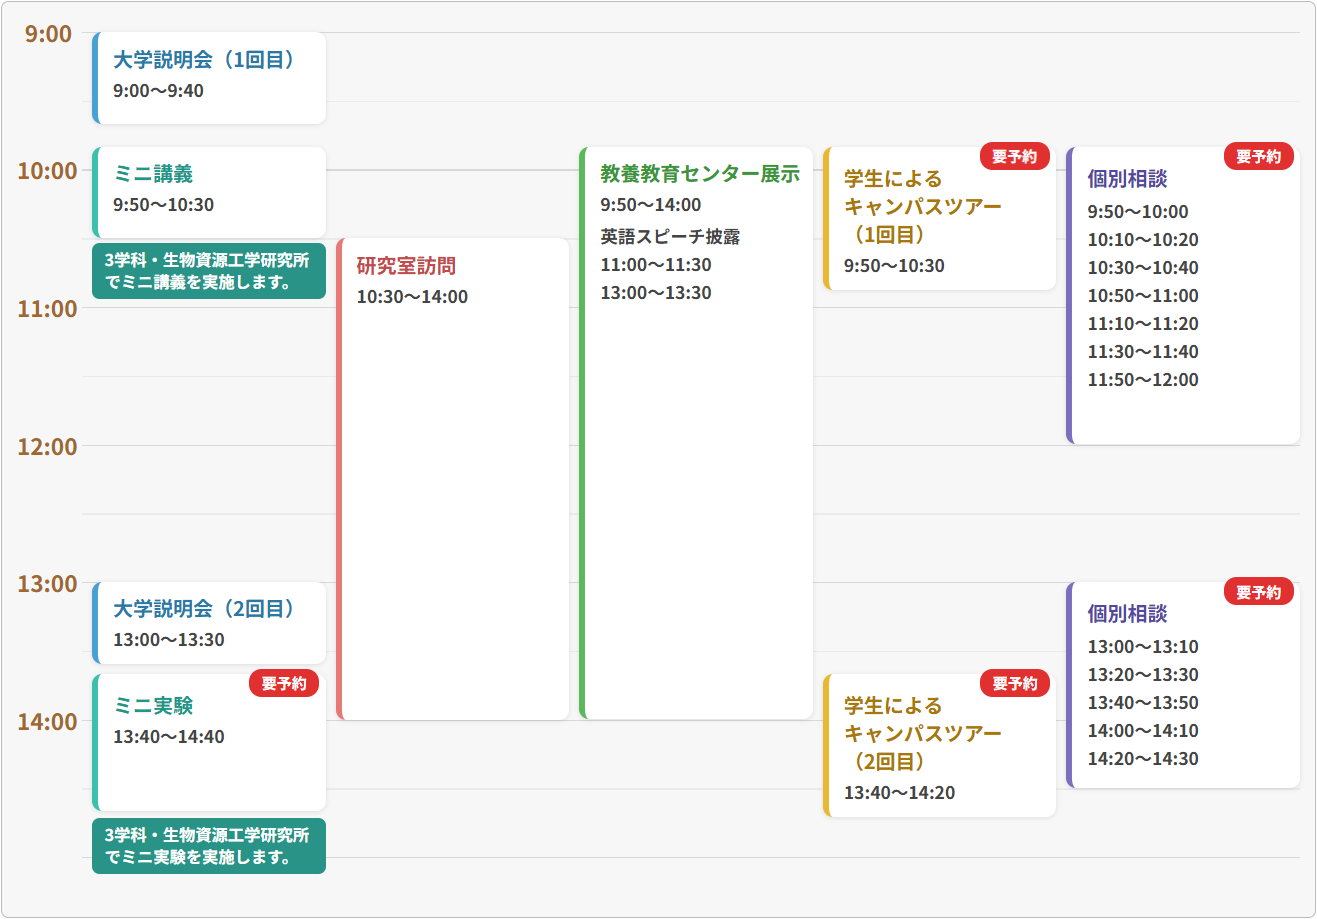Click キャンパスツアー（2回目） title
Viewport: 1317px width, 919px height.
click(x=922, y=734)
